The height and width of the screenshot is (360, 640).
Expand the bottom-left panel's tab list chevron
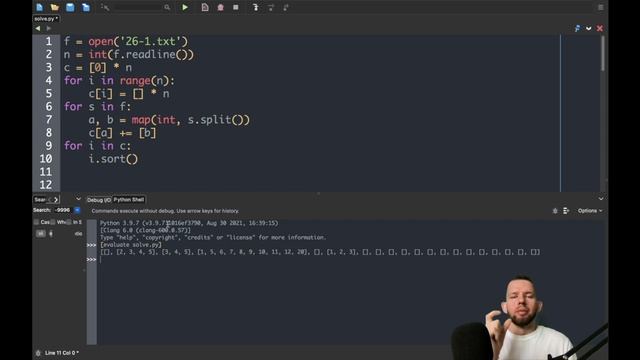click(x=78, y=199)
